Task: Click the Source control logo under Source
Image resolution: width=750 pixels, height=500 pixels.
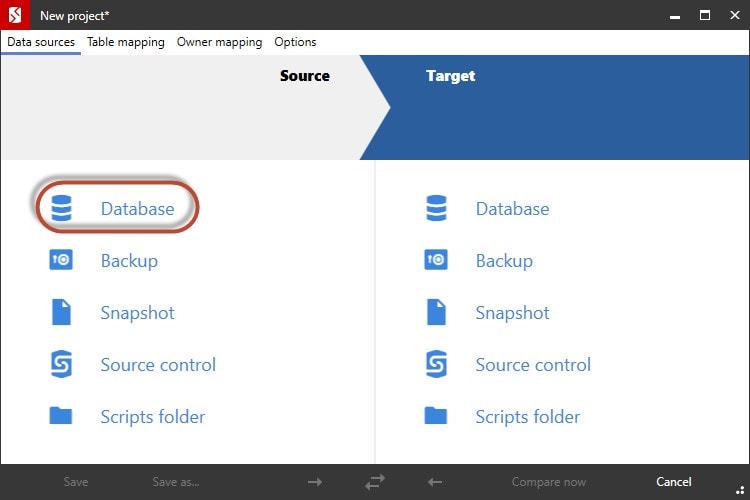Action: [x=61, y=364]
